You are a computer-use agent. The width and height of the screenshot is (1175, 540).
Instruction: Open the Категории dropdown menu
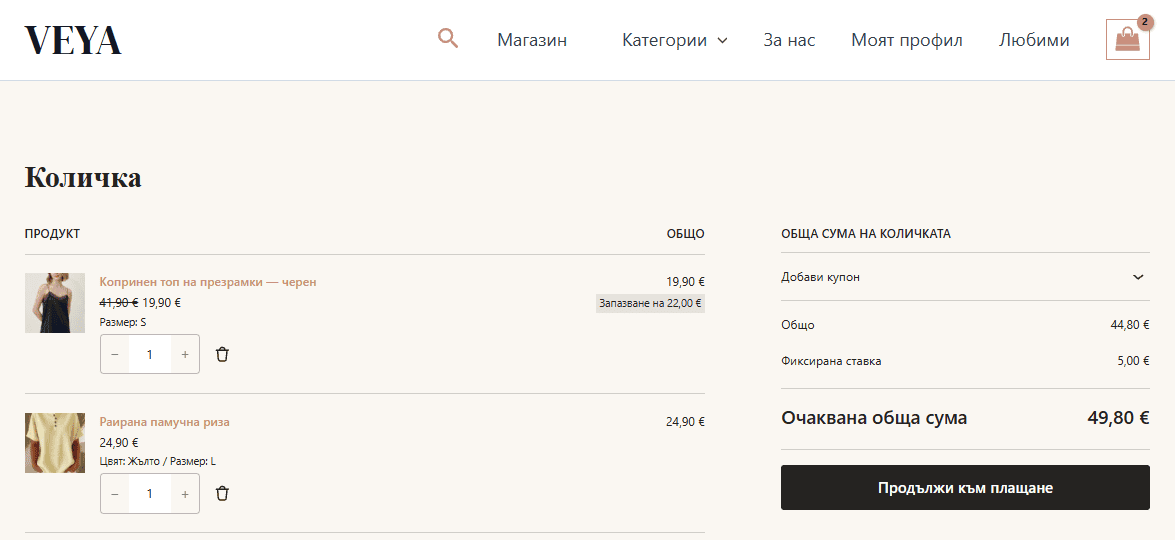click(x=674, y=40)
